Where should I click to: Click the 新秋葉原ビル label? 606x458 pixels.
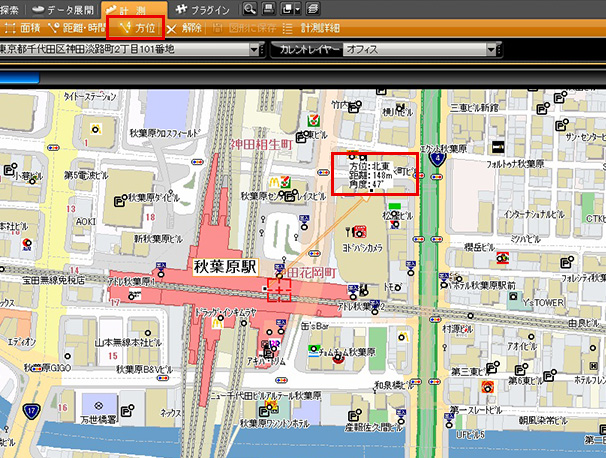click(x=158, y=239)
